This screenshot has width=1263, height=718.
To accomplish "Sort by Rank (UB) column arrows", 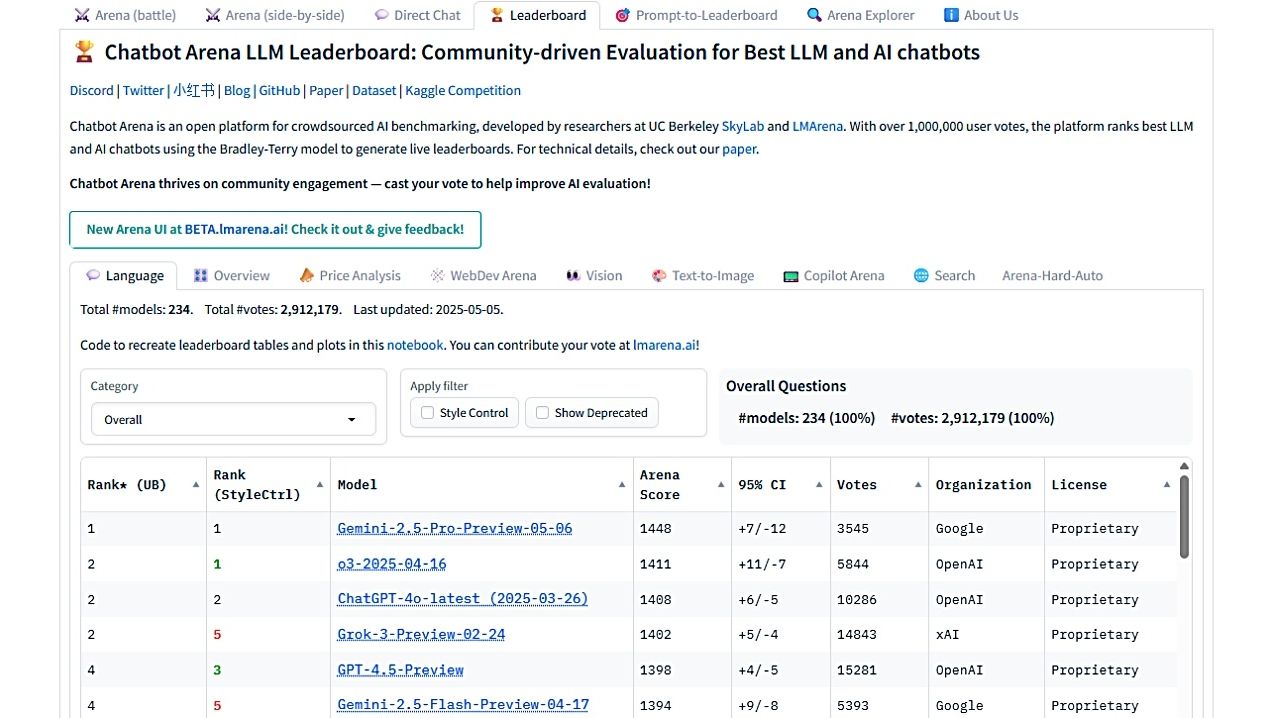I will pos(194,485).
